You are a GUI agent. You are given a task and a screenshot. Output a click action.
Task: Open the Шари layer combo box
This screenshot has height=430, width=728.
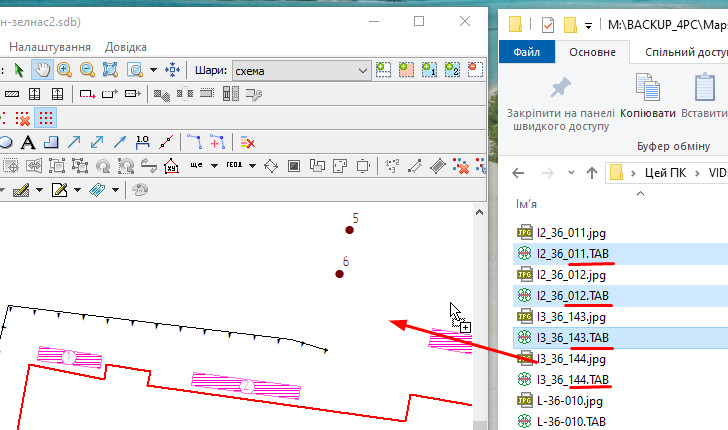[x=301, y=70]
